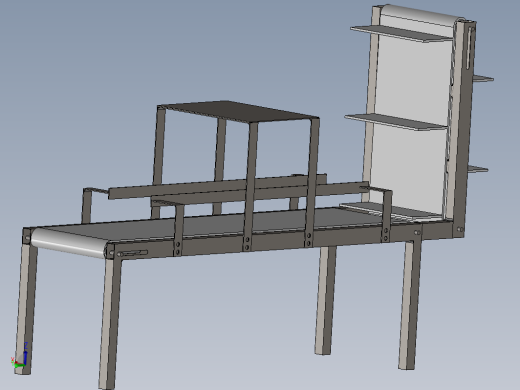Screen dimensions: 520x390
Task: Select the topmost shelf on the vertical belt
Action: (x=401, y=34)
